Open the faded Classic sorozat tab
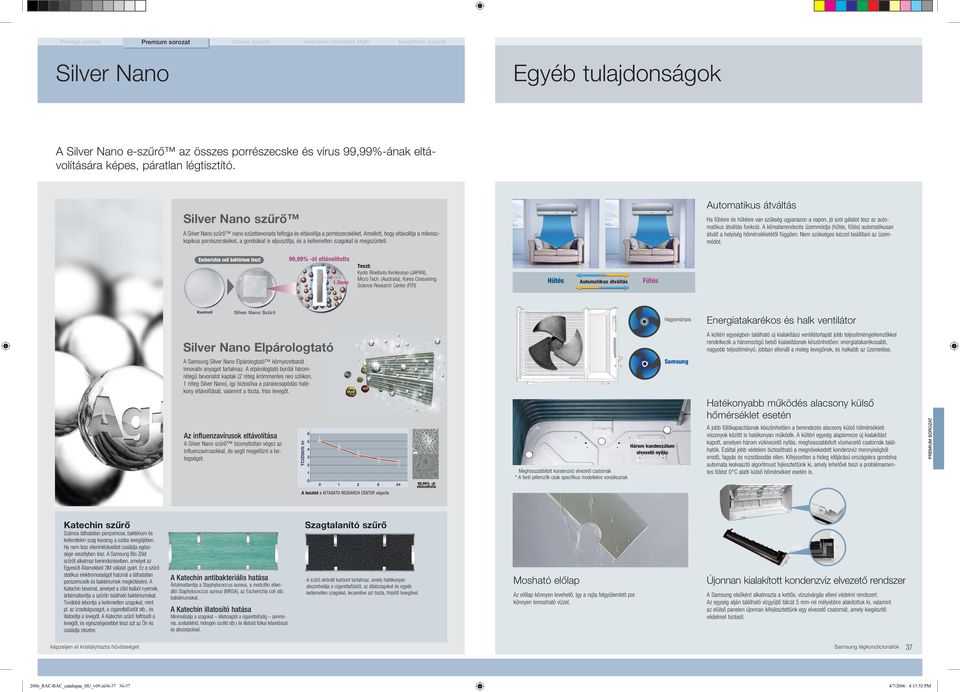960x692 pixels. click(251, 42)
